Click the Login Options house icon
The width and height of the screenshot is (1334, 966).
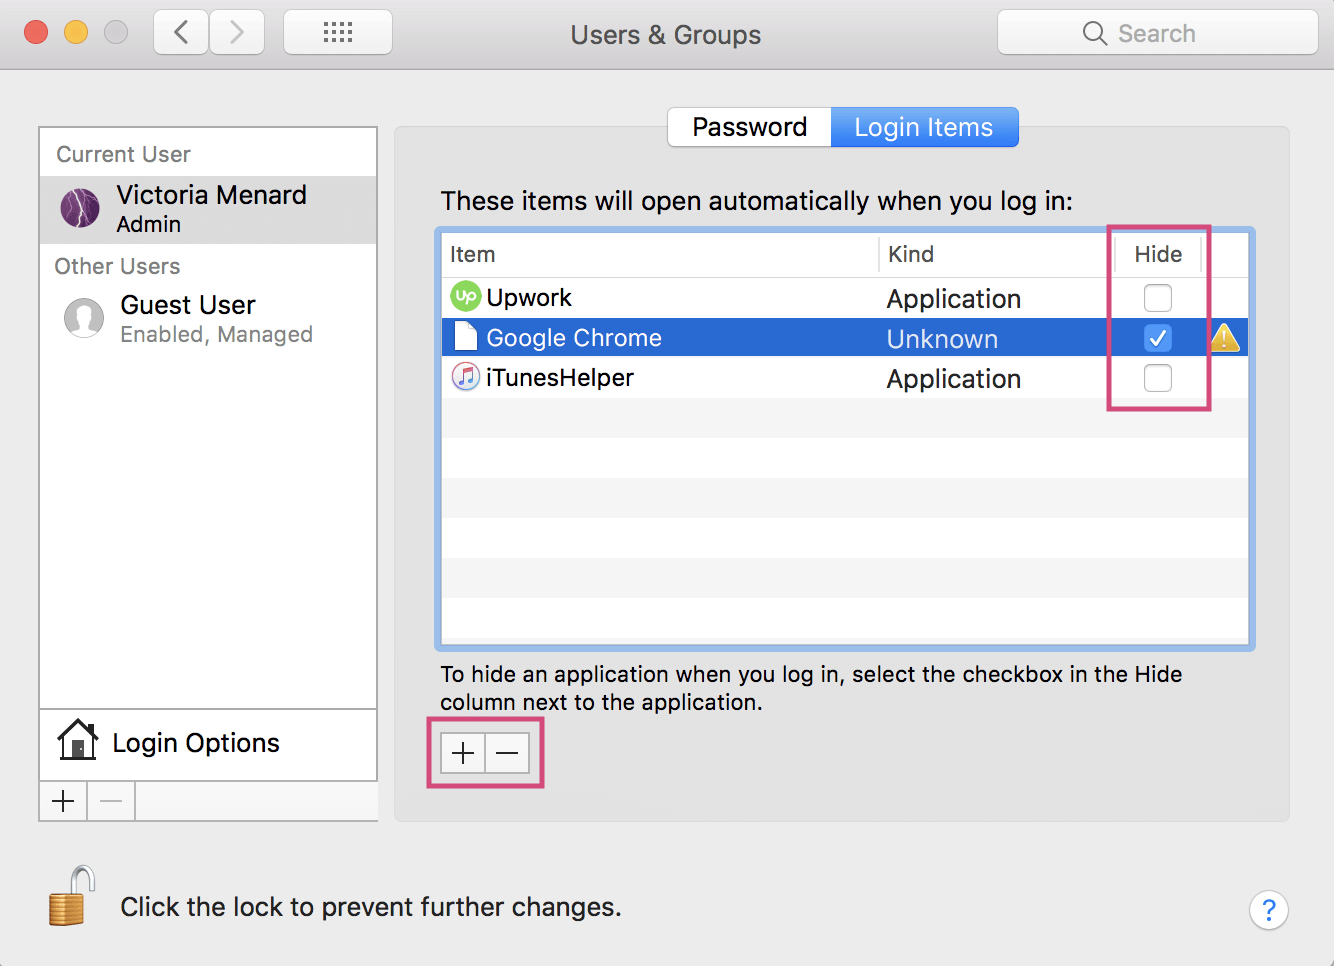77,741
